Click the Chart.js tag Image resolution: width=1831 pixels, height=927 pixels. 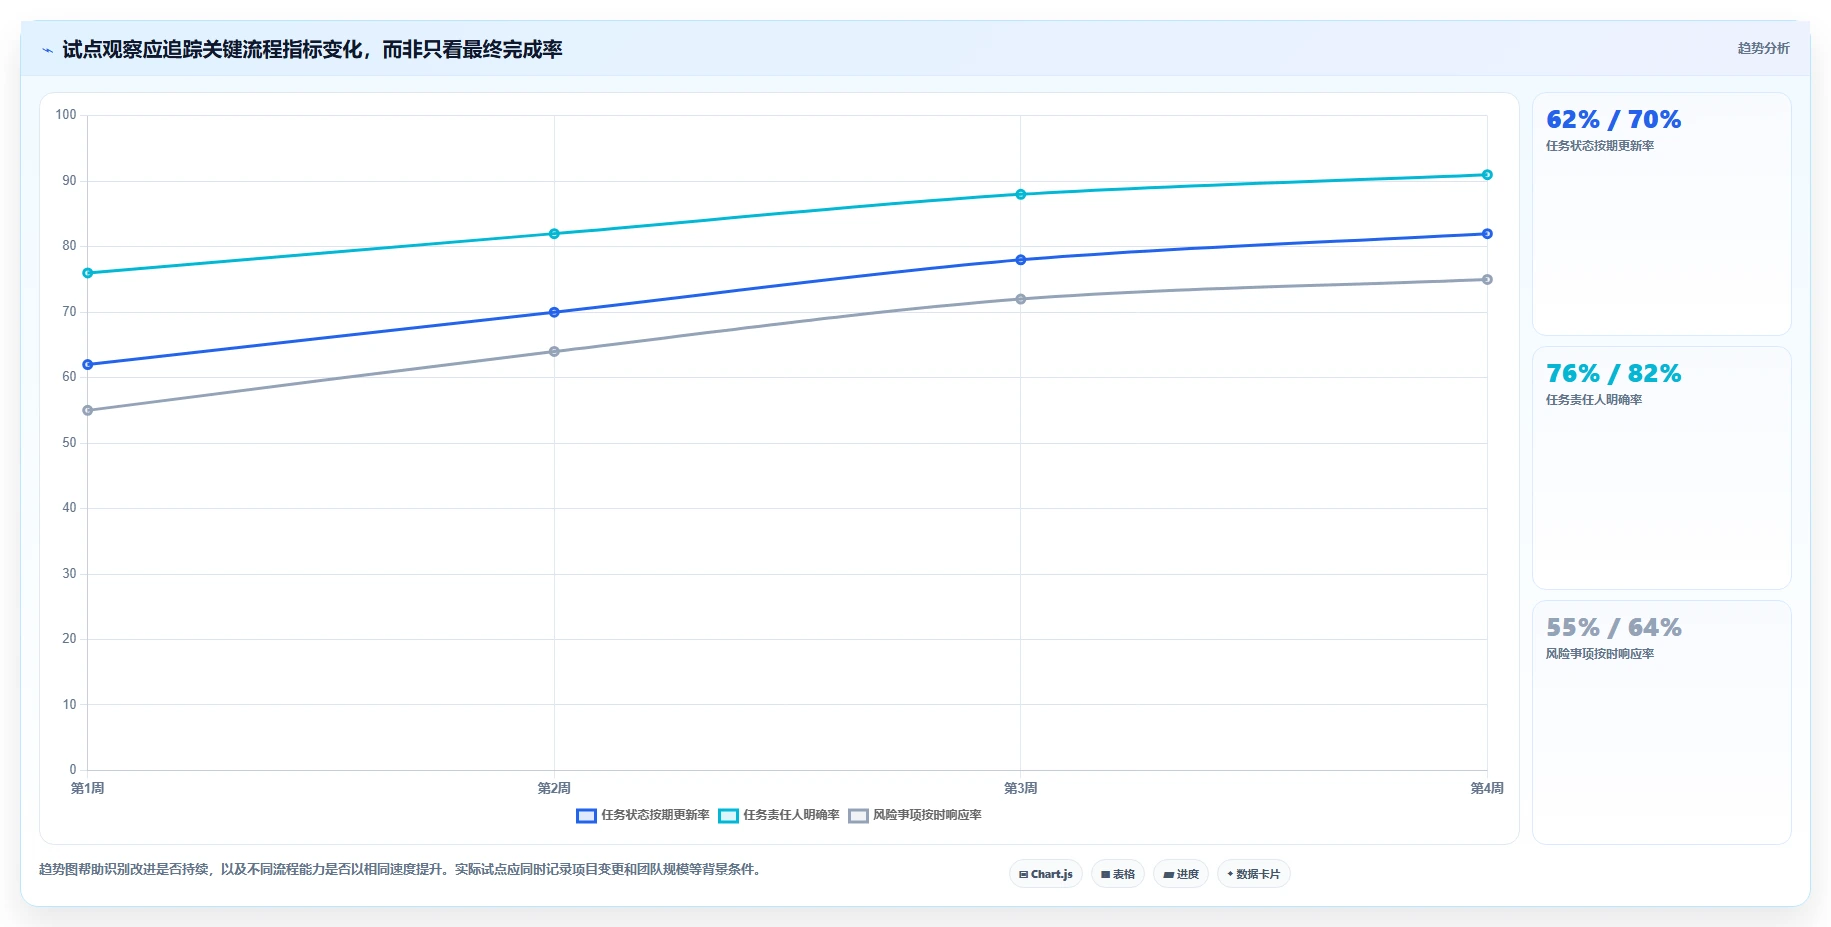point(1046,874)
